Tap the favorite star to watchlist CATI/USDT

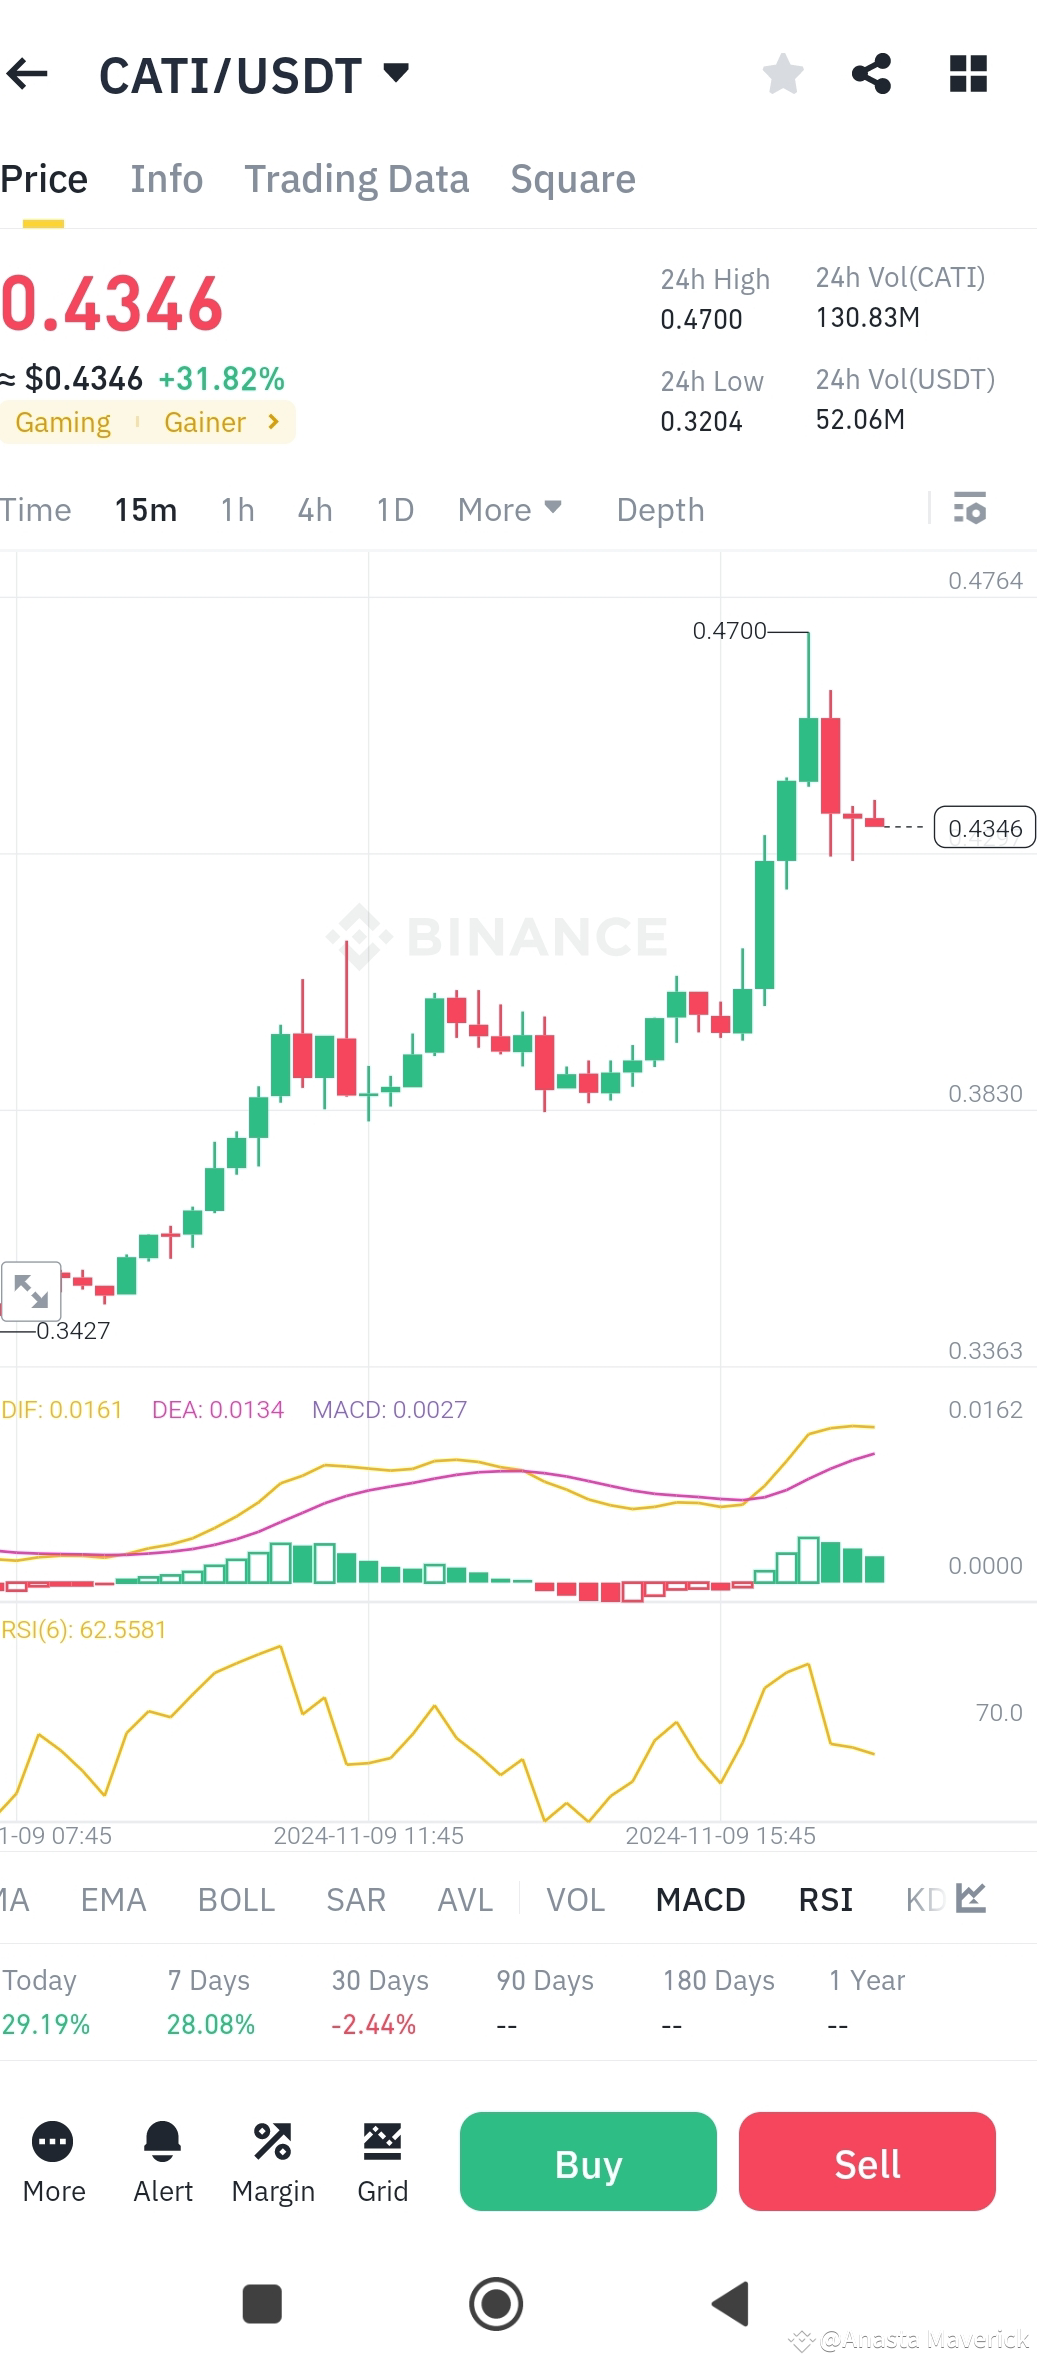[x=783, y=71]
